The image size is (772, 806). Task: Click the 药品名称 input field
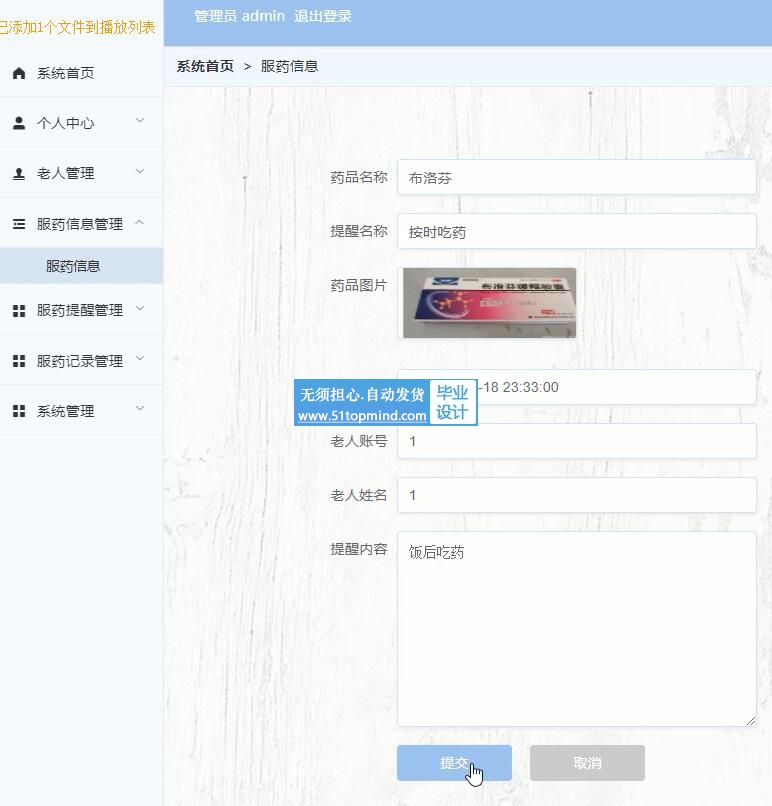pos(576,178)
